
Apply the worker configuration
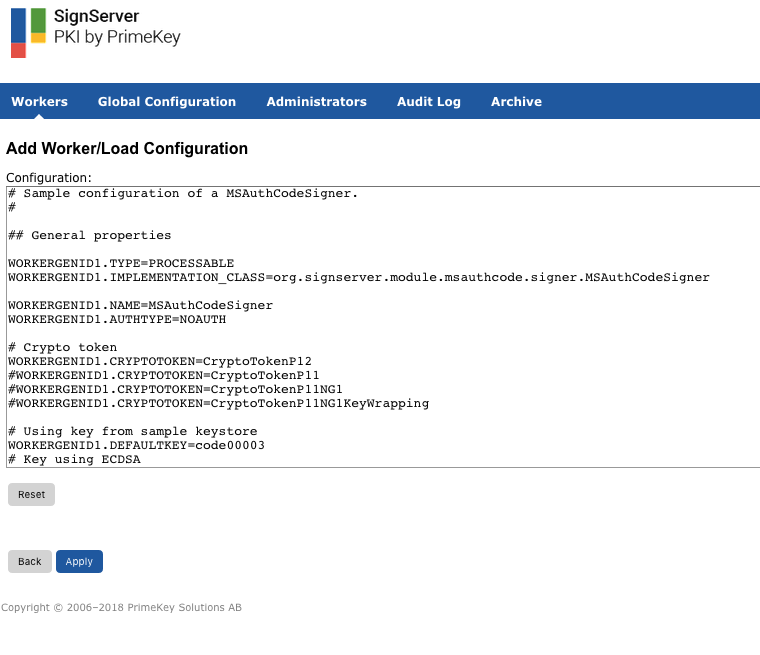pos(79,562)
